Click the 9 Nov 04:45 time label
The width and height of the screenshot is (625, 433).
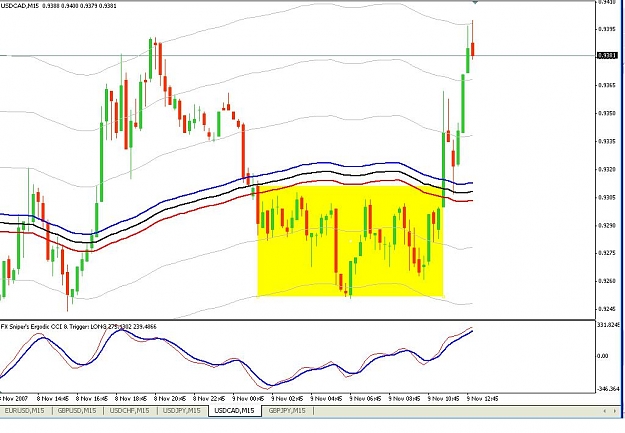coord(326,398)
